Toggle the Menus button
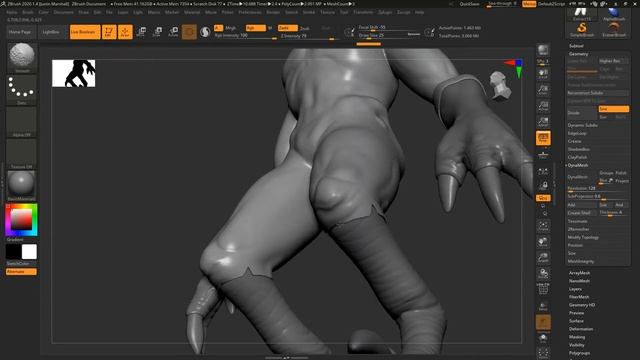The height and width of the screenshot is (360, 640). pyautogui.click(x=529, y=4)
